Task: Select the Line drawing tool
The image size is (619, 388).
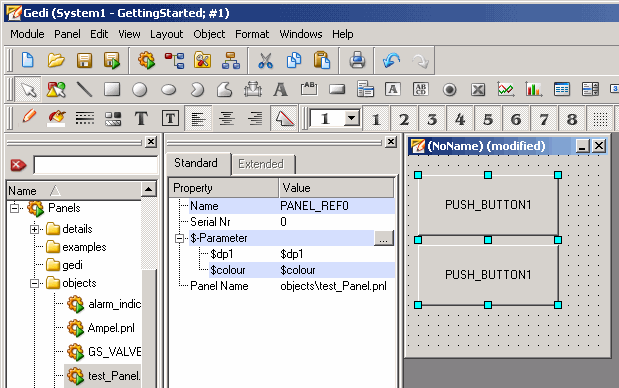Action: pyautogui.click(x=84, y=89)
